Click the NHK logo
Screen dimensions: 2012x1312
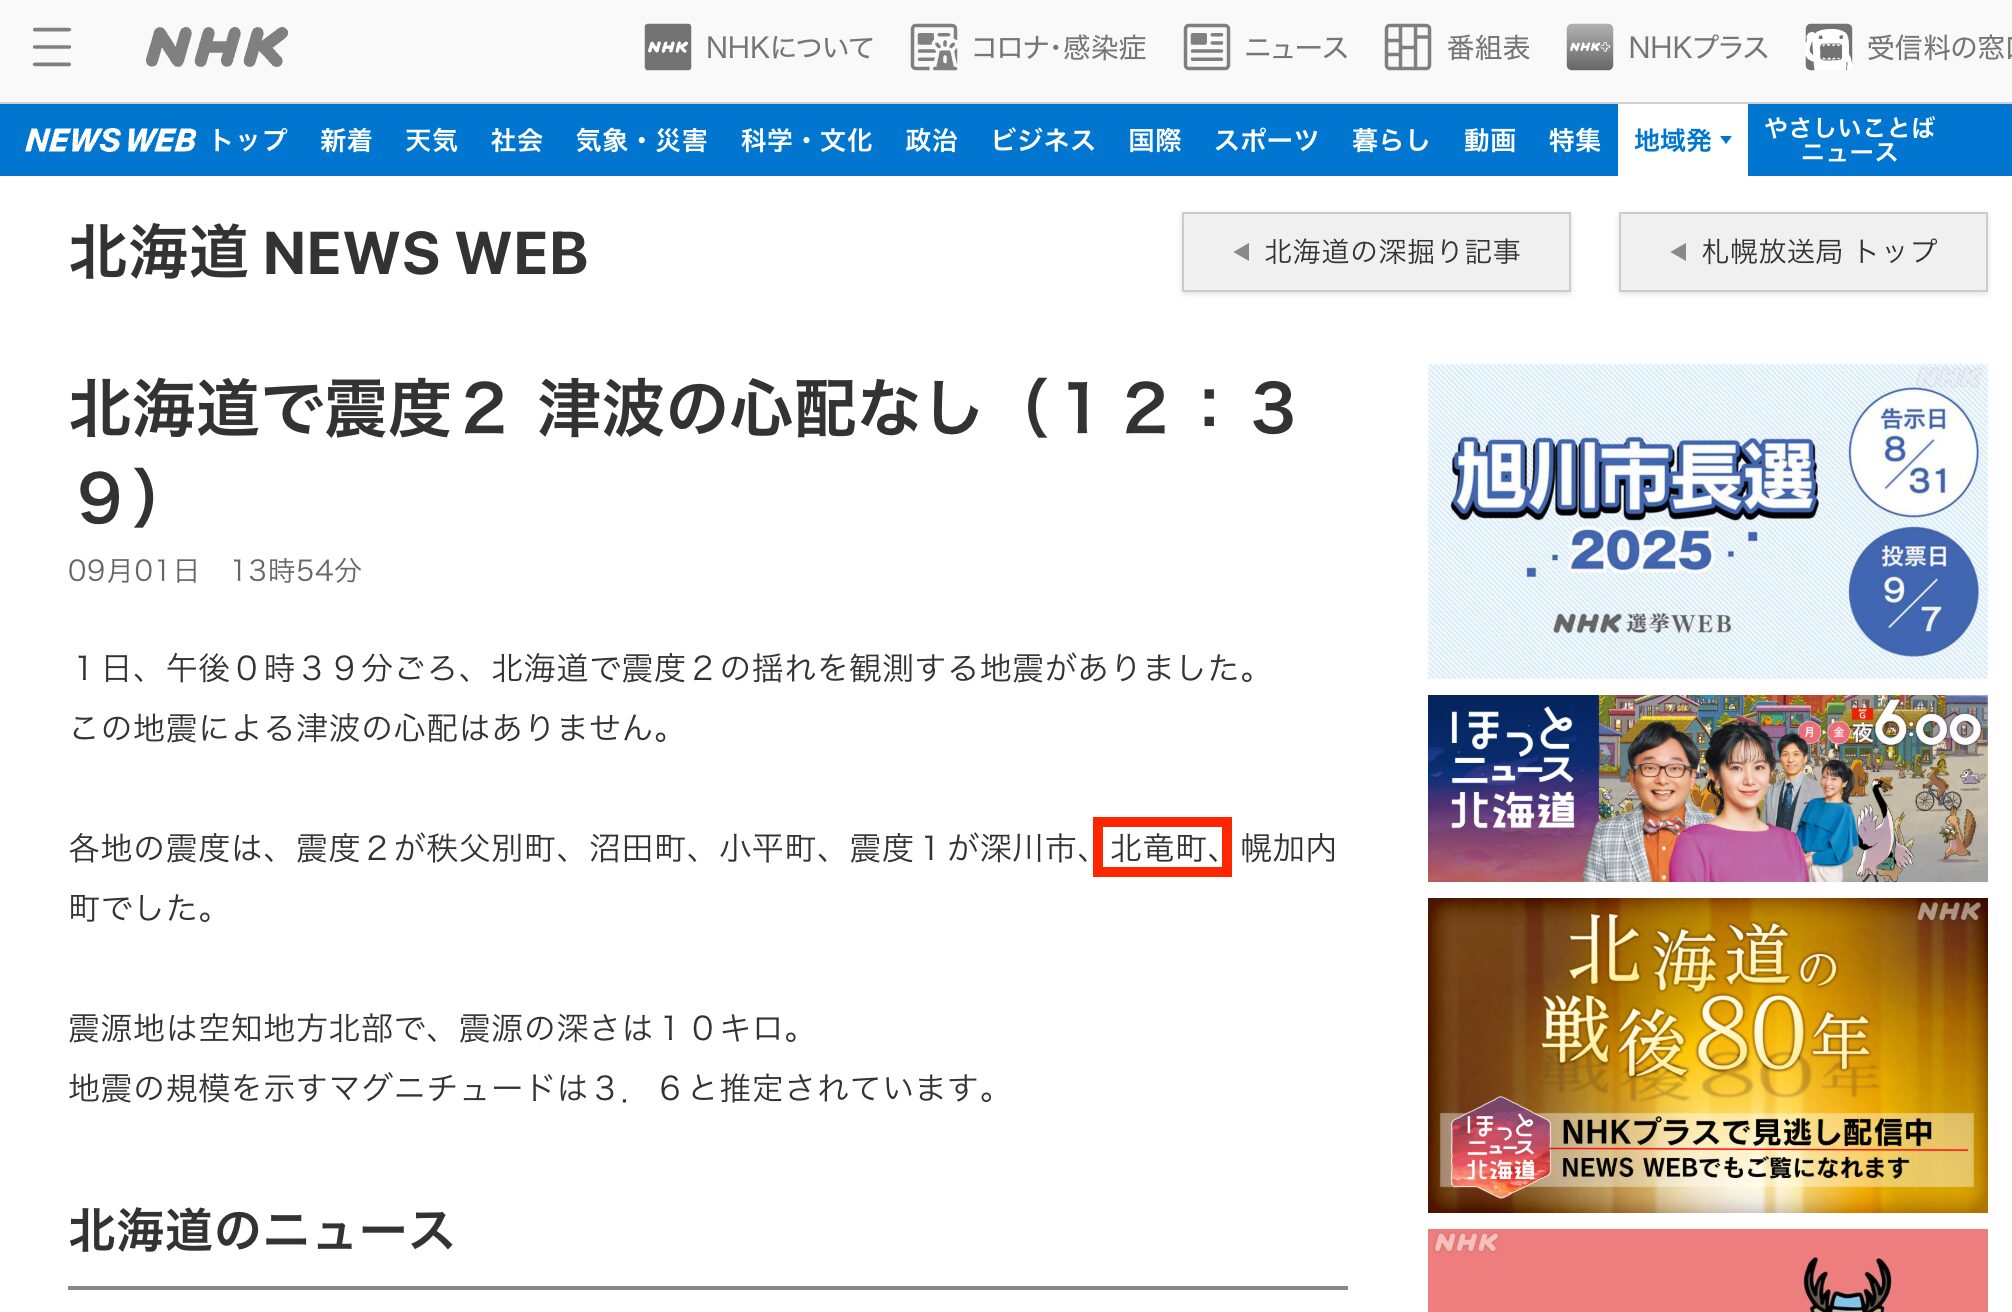tap(215, 47)
